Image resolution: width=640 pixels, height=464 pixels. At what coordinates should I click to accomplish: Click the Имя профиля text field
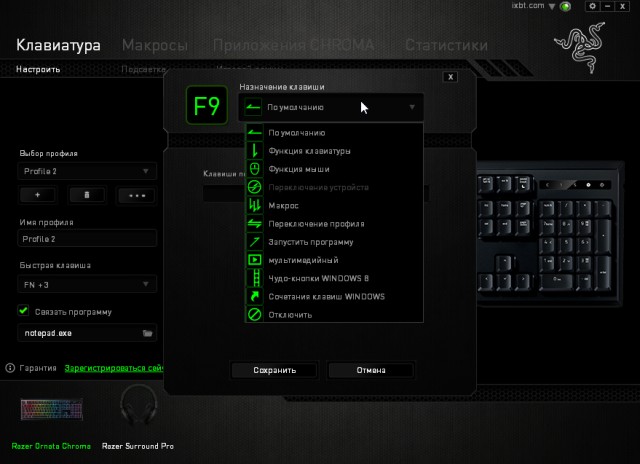click(x=88, y=240)
